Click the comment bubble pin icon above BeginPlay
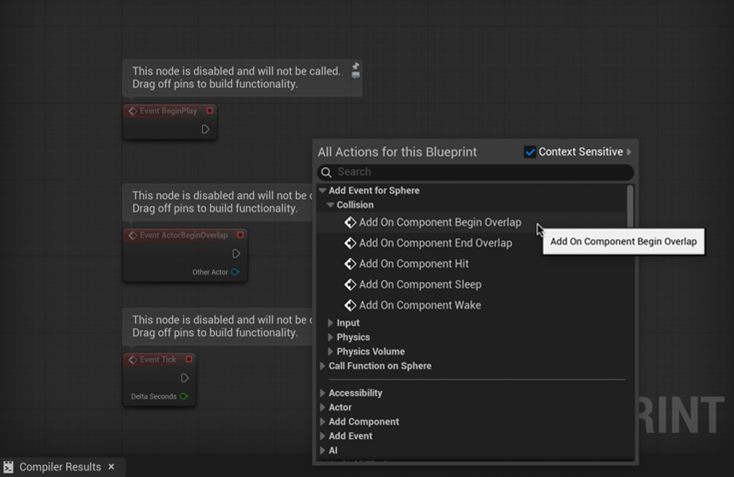The width and height of the screenshot is (734, 477). (x=355, y=70)
